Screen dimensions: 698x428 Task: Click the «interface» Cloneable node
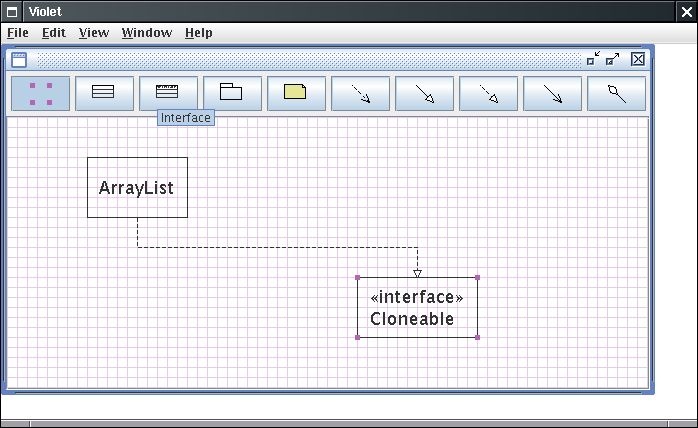pyautogui.click(x=417, y=307)
